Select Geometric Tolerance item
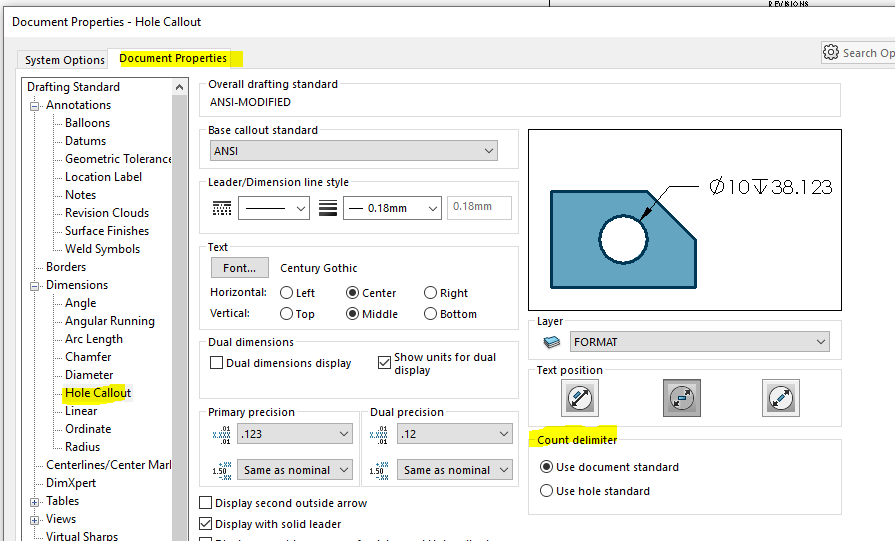The width and height of the screenshot is (895, 541). pyautogui.click(x=118, y=159)
